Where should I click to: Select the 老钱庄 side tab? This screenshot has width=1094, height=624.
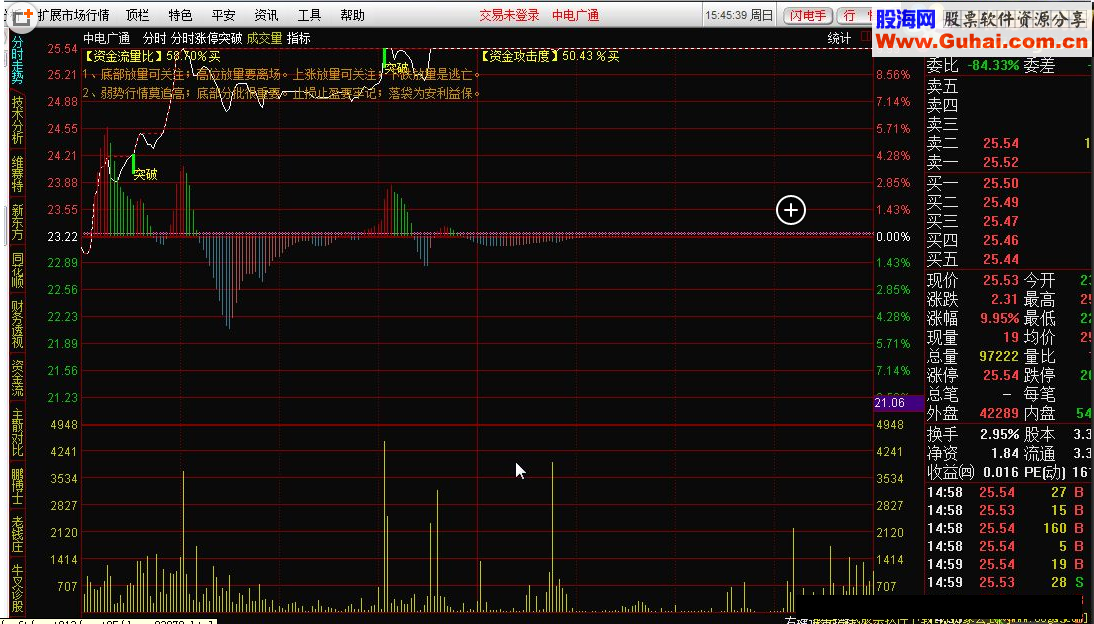pyautogui.click(x=17, y=535)
